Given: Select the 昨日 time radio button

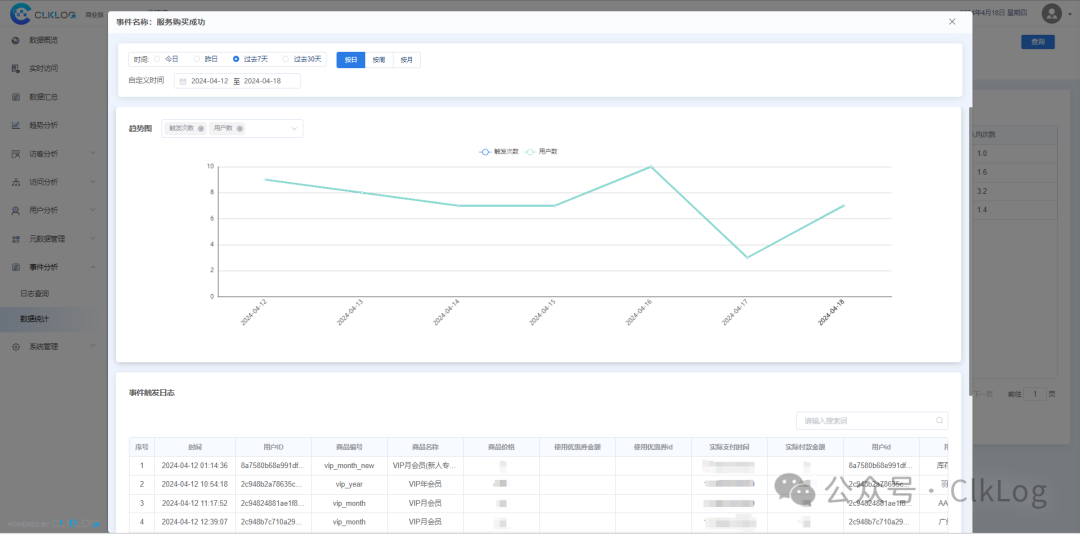Looking at the screenshot, I should [196, 59].
